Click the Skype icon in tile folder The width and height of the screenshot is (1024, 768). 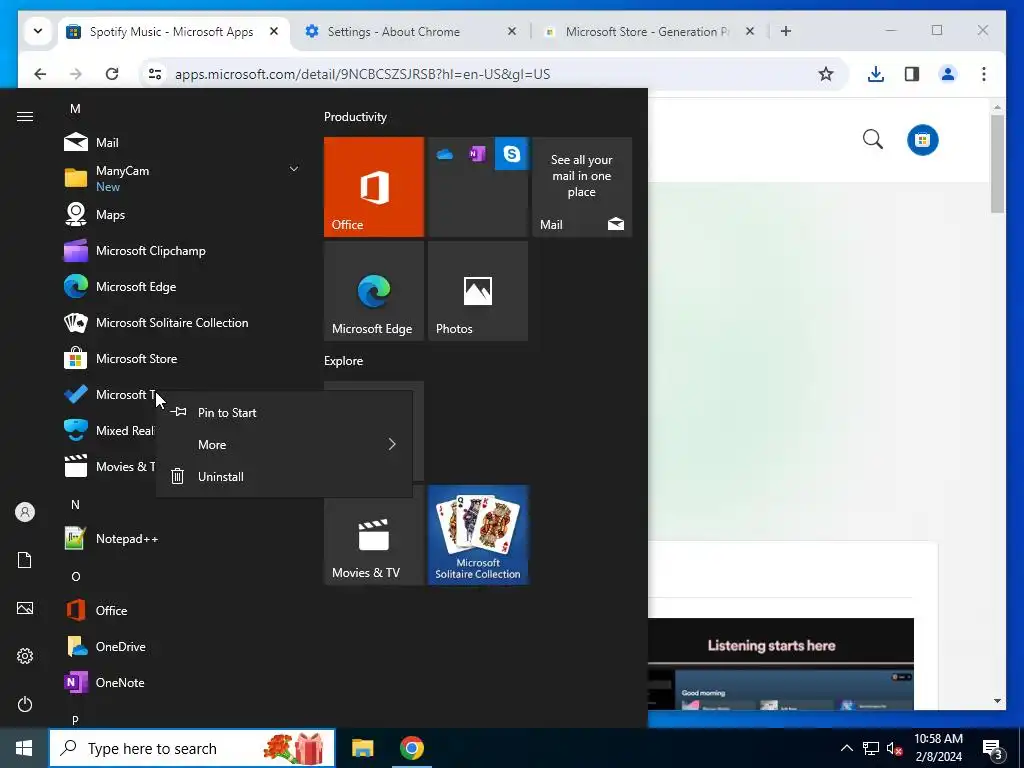[x=511, y=153]
